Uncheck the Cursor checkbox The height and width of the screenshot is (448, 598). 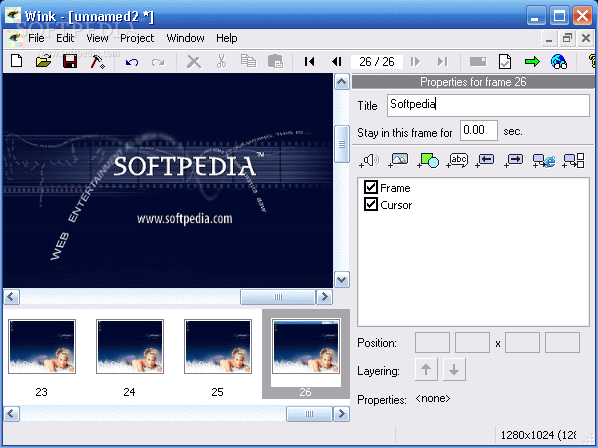[x=371, y=204]
